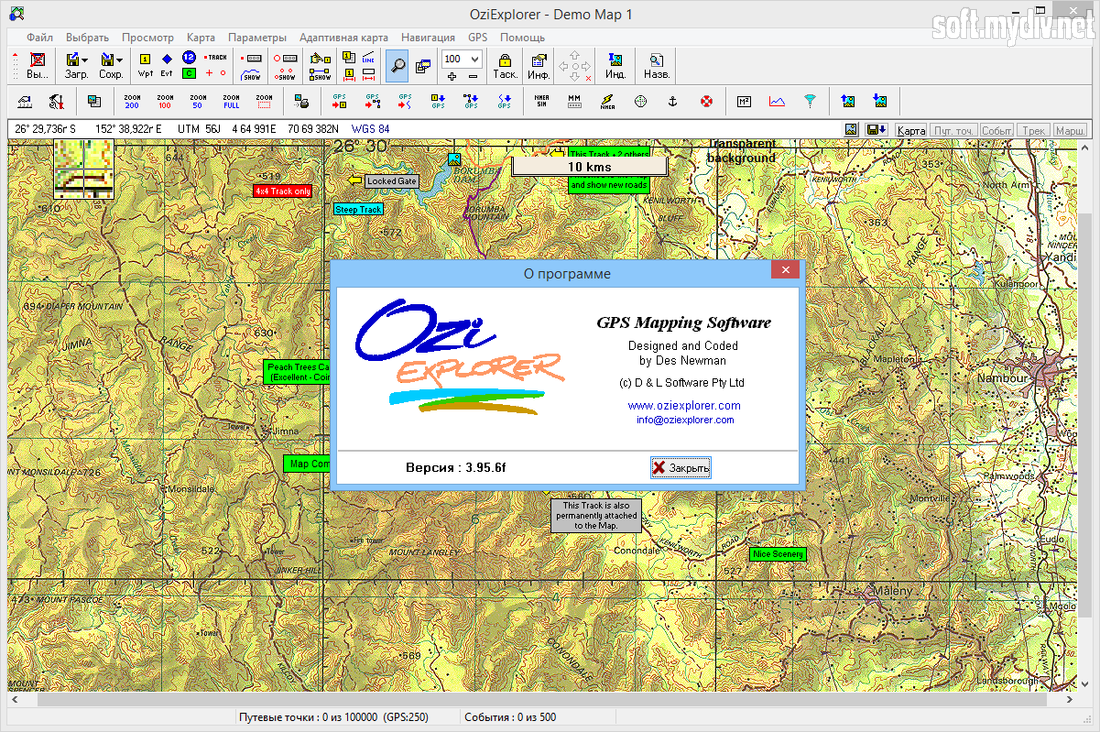Click the horizontal scrollbar right arrow
Screen dimensions: 1100x732
(x=1069, y=700)
